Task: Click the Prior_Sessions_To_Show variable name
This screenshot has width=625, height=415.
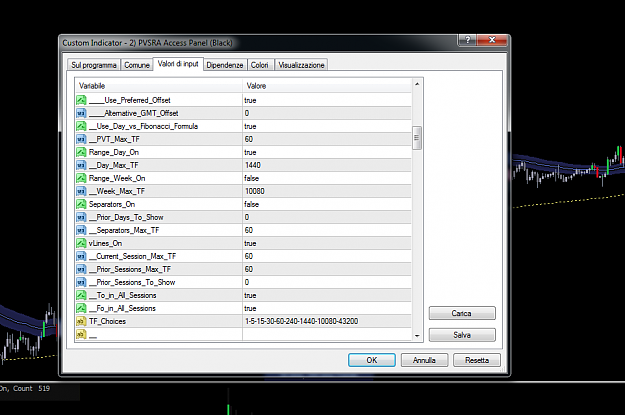Action: point(132,282)
